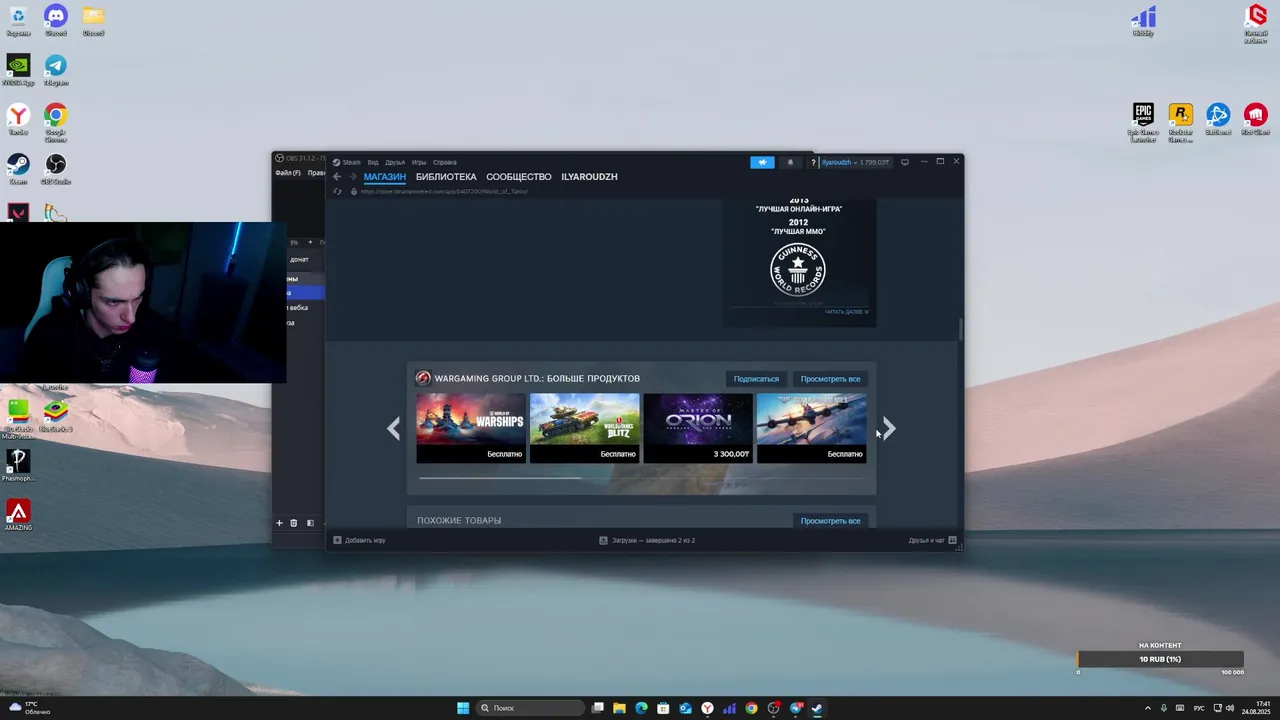Click Добавить игру in Steam footer
This screenshot has width=1280, height=720.
(x=359, y=540)
